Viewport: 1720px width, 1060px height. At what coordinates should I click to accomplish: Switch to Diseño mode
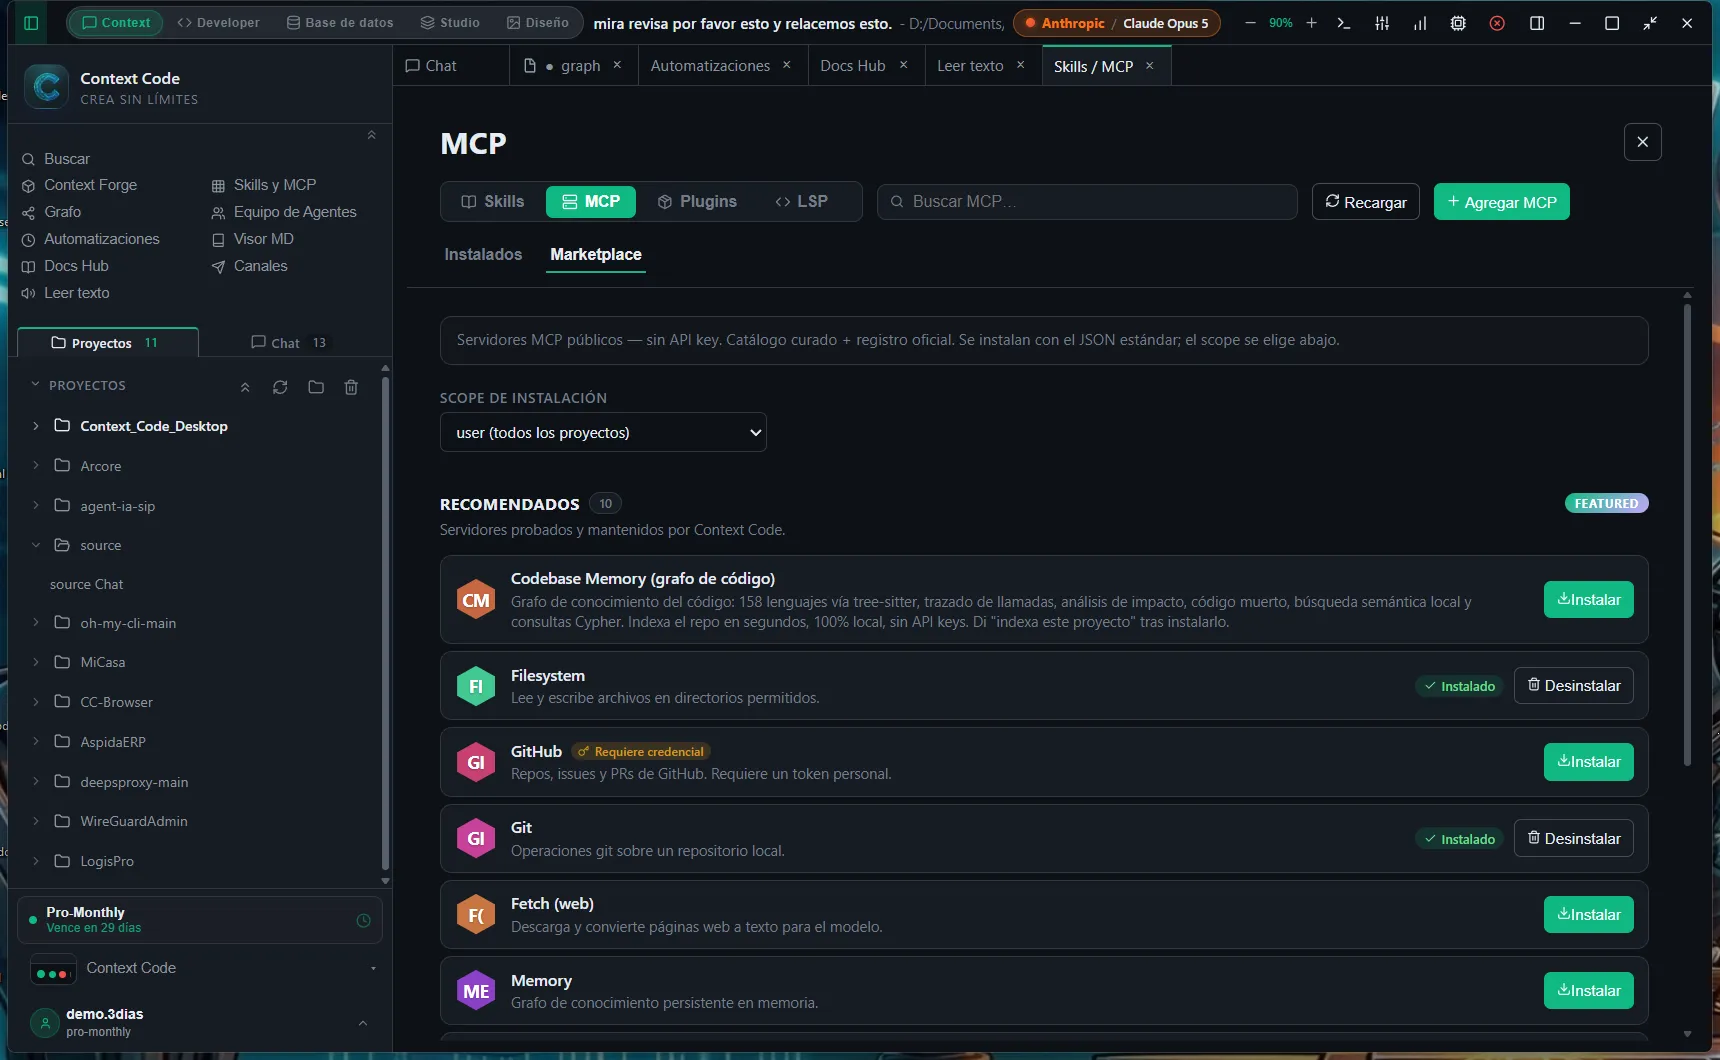point(537,22)
